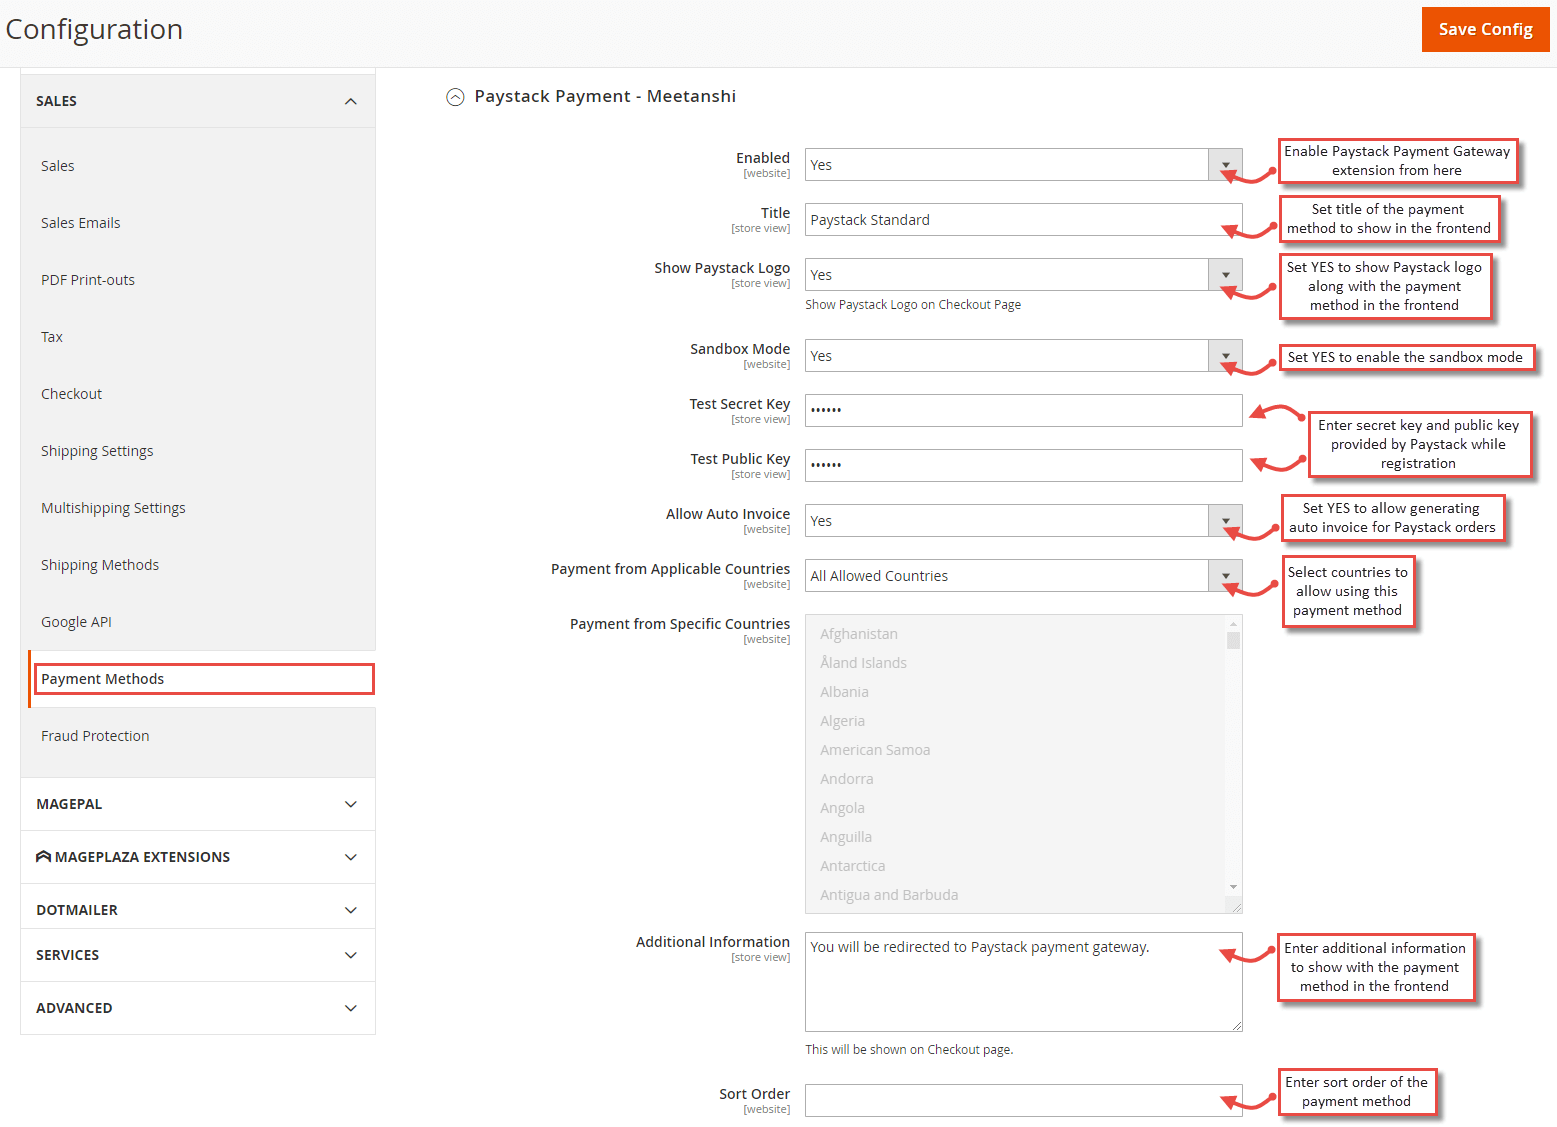Open the Sandbox Mode dropdown
The width and height of the screenshot is (1557, 1127).
(1023, 356)
